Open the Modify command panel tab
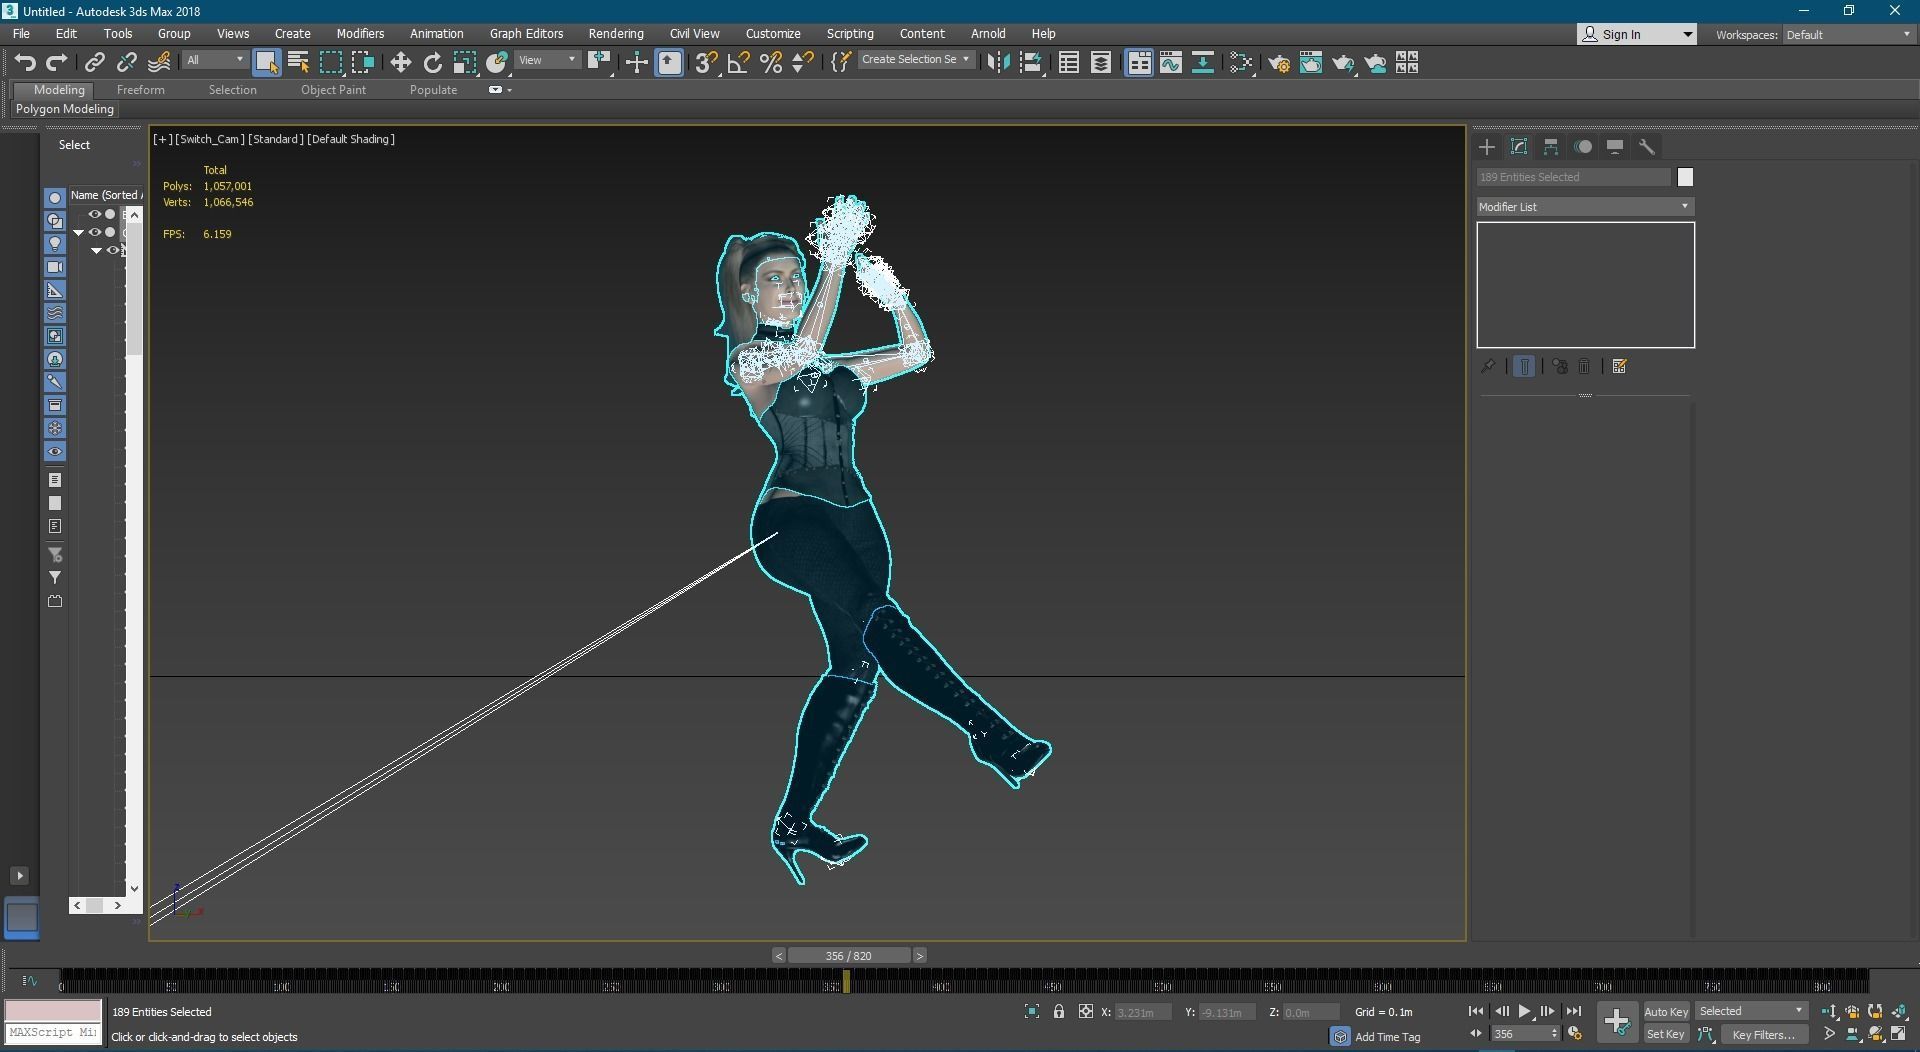Image resolution: width=1920 pixels, height=1052 pixels. click(1519, 147)
